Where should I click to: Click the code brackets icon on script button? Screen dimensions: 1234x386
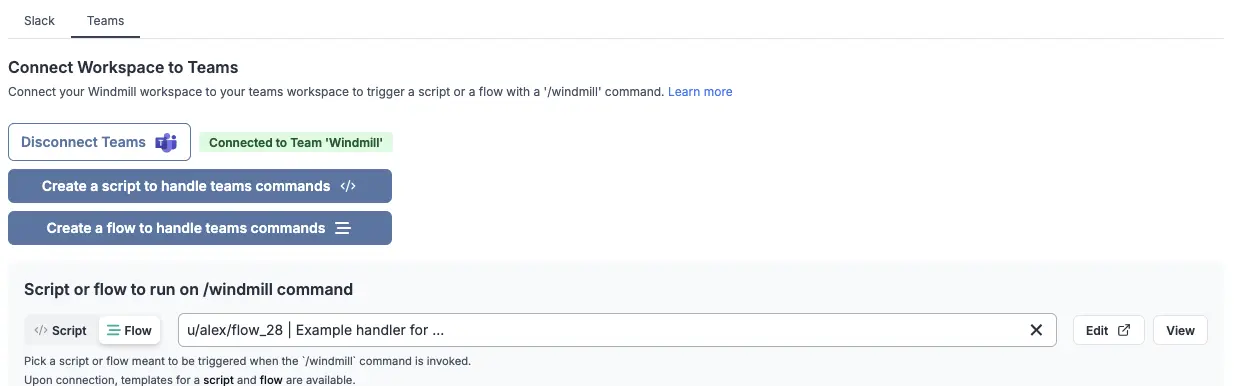pos(348,186)
